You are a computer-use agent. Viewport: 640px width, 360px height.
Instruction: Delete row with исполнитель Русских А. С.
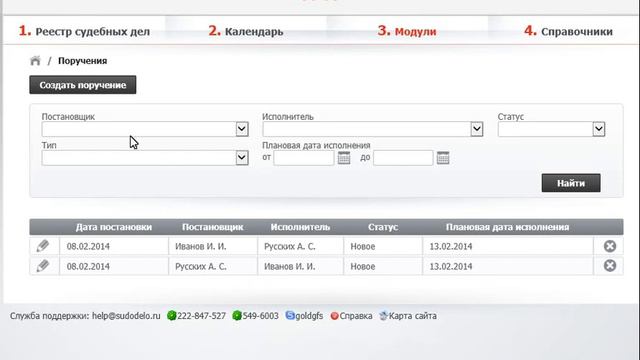click(610, 246)
